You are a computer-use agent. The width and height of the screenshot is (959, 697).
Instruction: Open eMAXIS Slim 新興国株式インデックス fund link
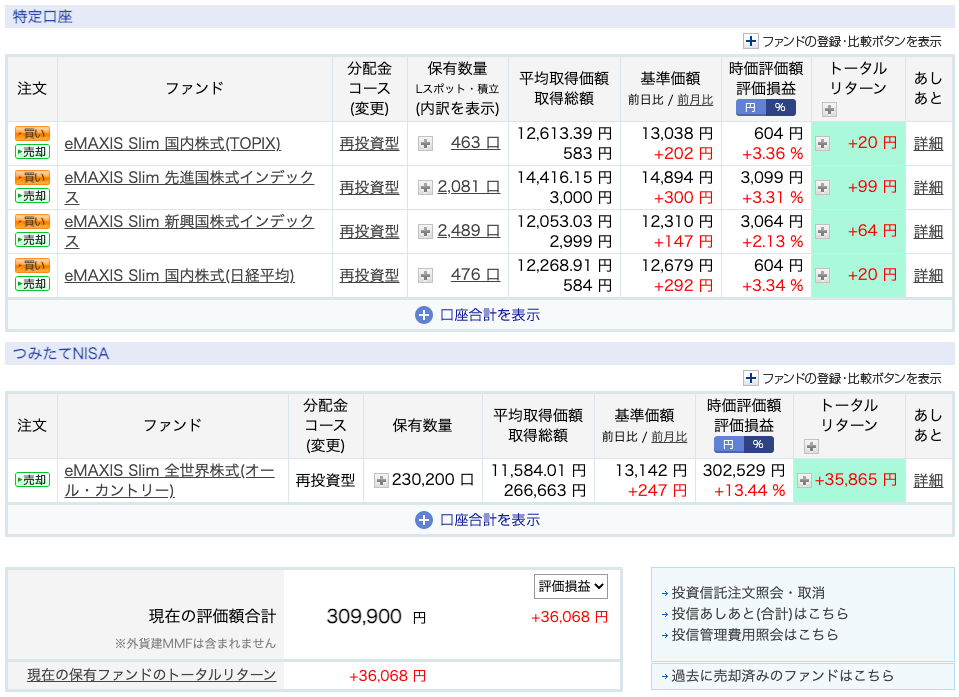pos(189,232)
